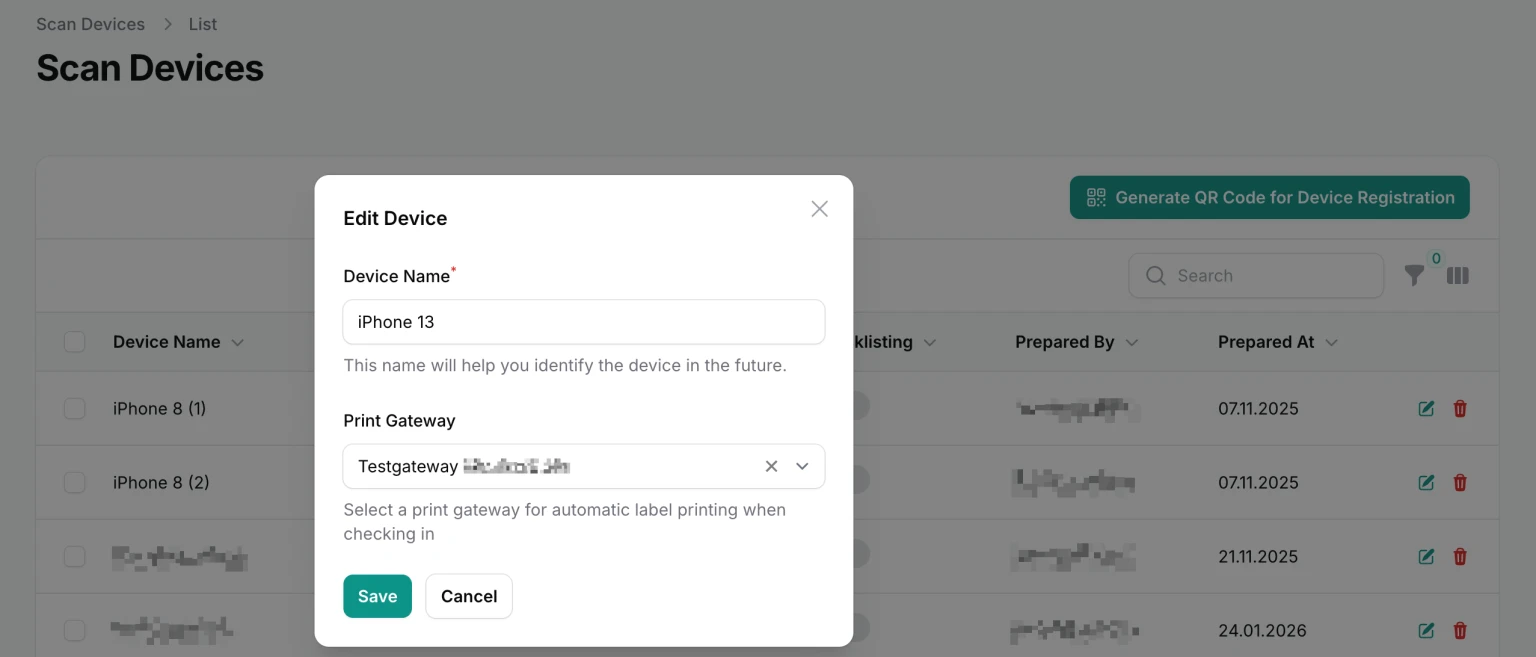Open the table filter funnel icon

(1413, 275)
